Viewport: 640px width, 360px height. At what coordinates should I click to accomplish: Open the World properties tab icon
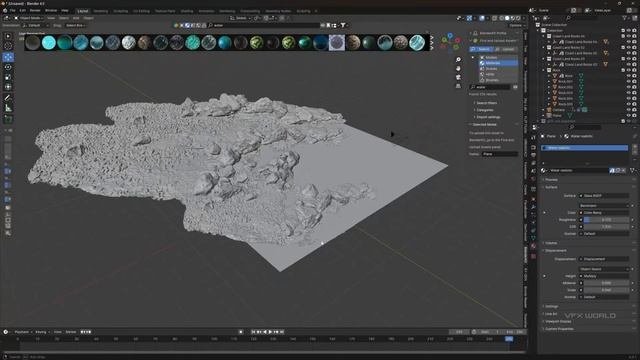(x=533, y=179)
